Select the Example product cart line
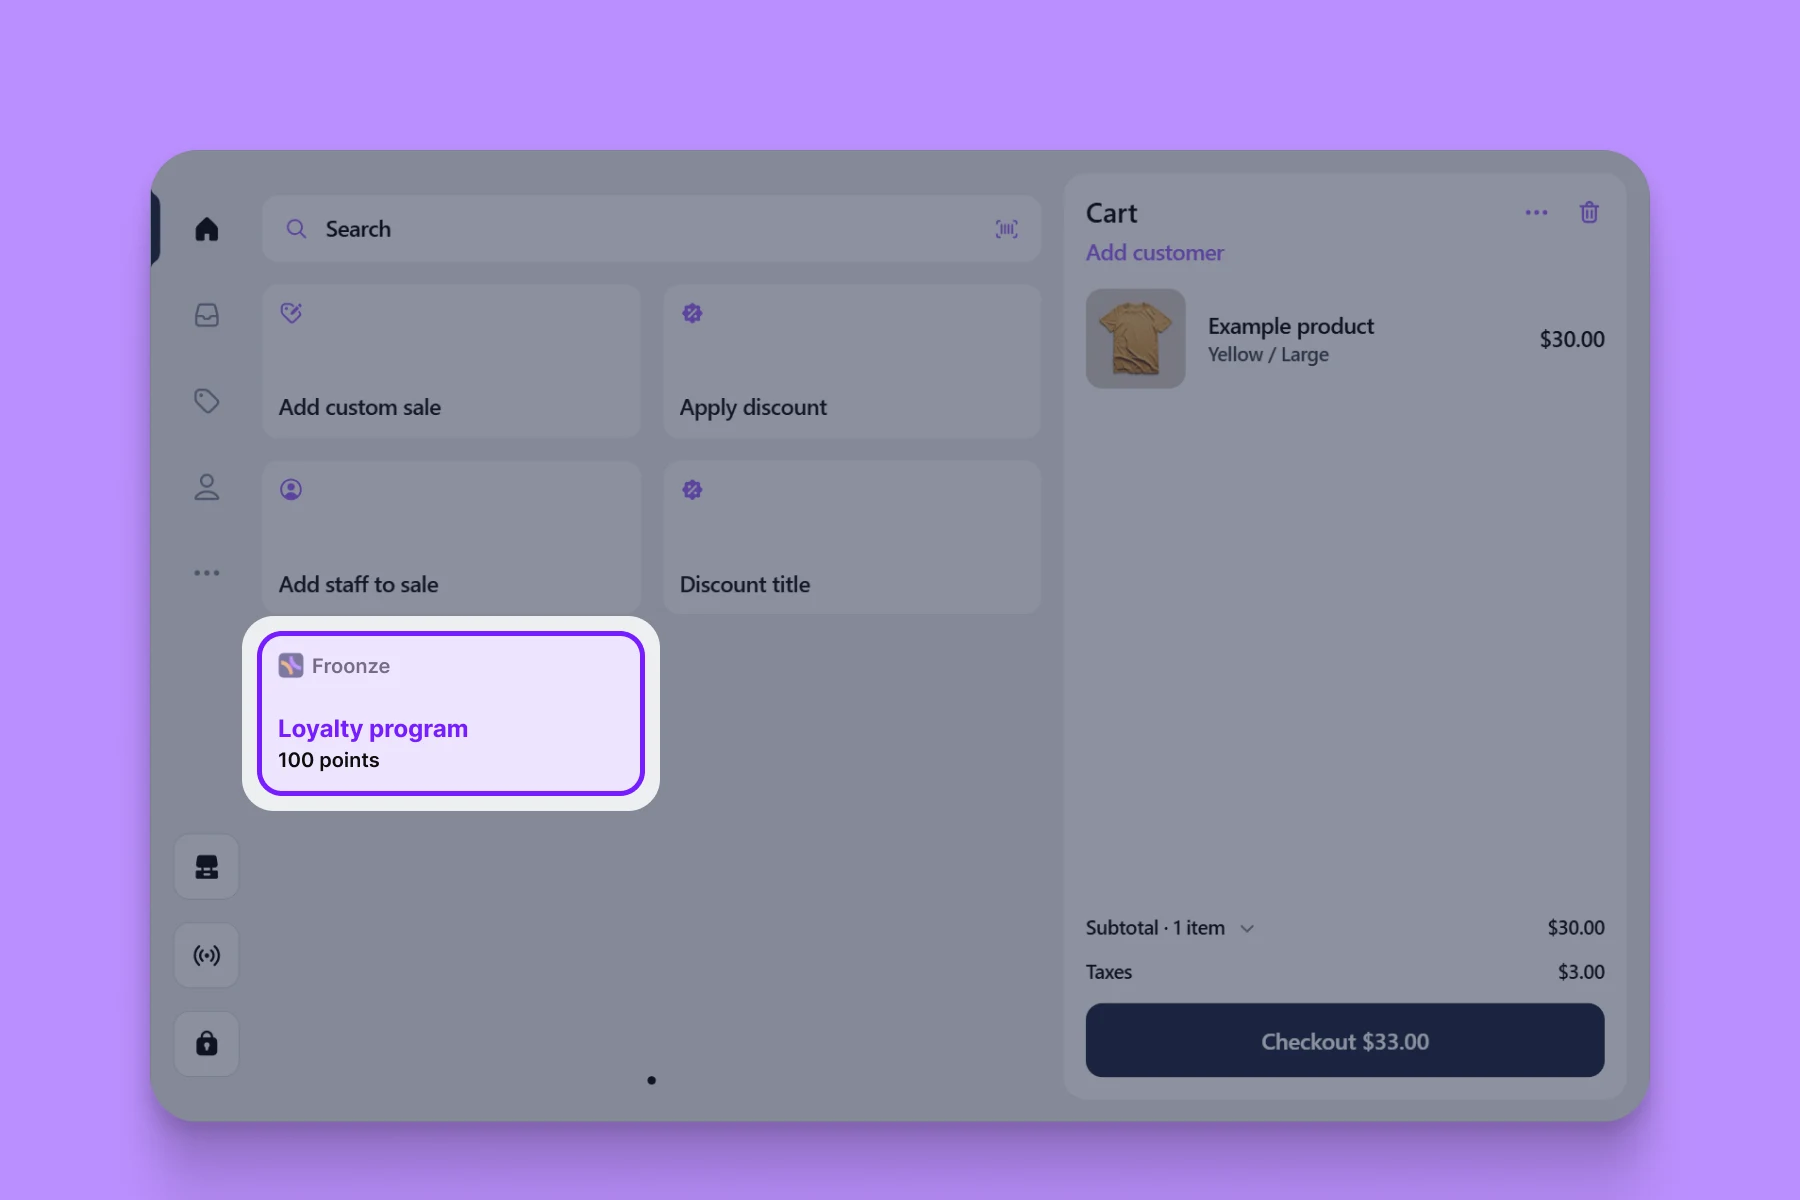 pos(1345,339)
